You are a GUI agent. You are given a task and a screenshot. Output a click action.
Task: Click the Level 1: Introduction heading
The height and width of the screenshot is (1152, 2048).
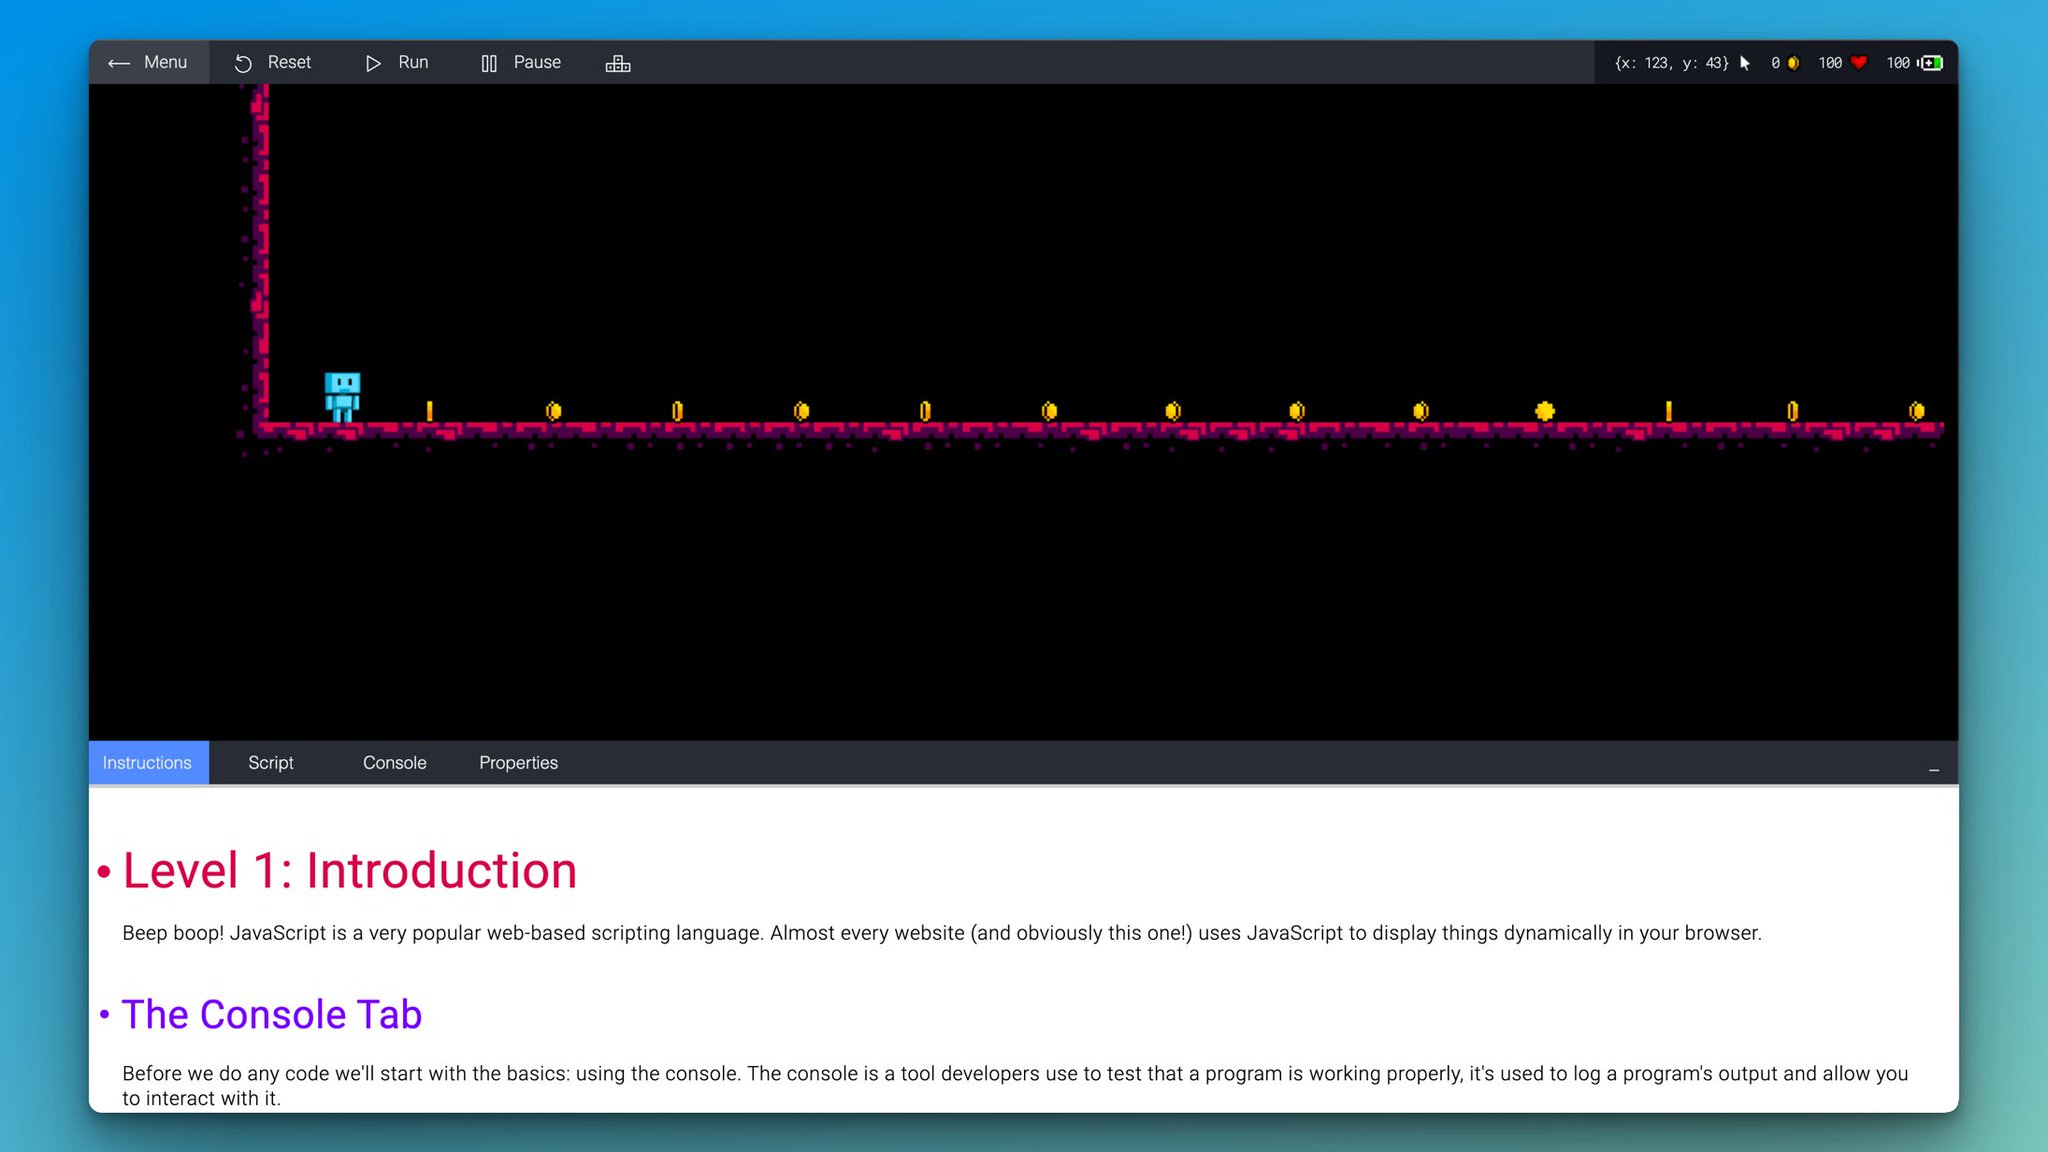(x=349, y=870)
